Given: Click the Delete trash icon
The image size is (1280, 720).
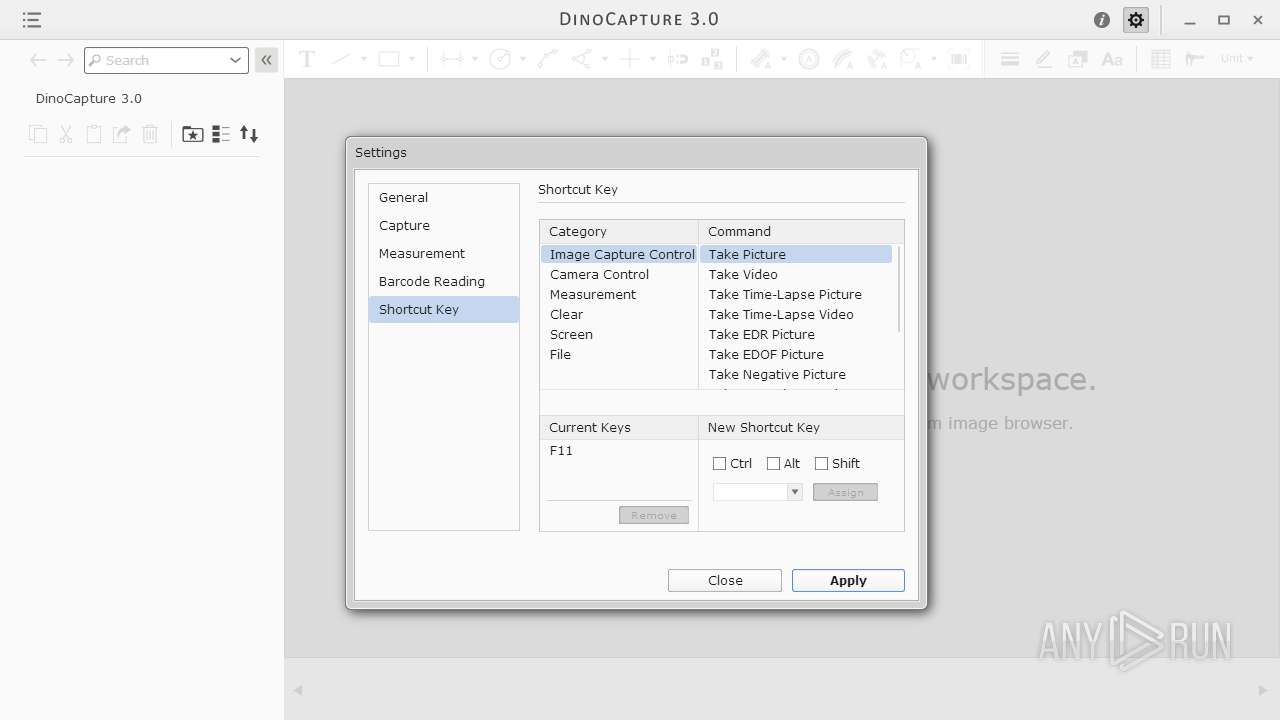Looking at the screenshot, I should tap(150, 134).
